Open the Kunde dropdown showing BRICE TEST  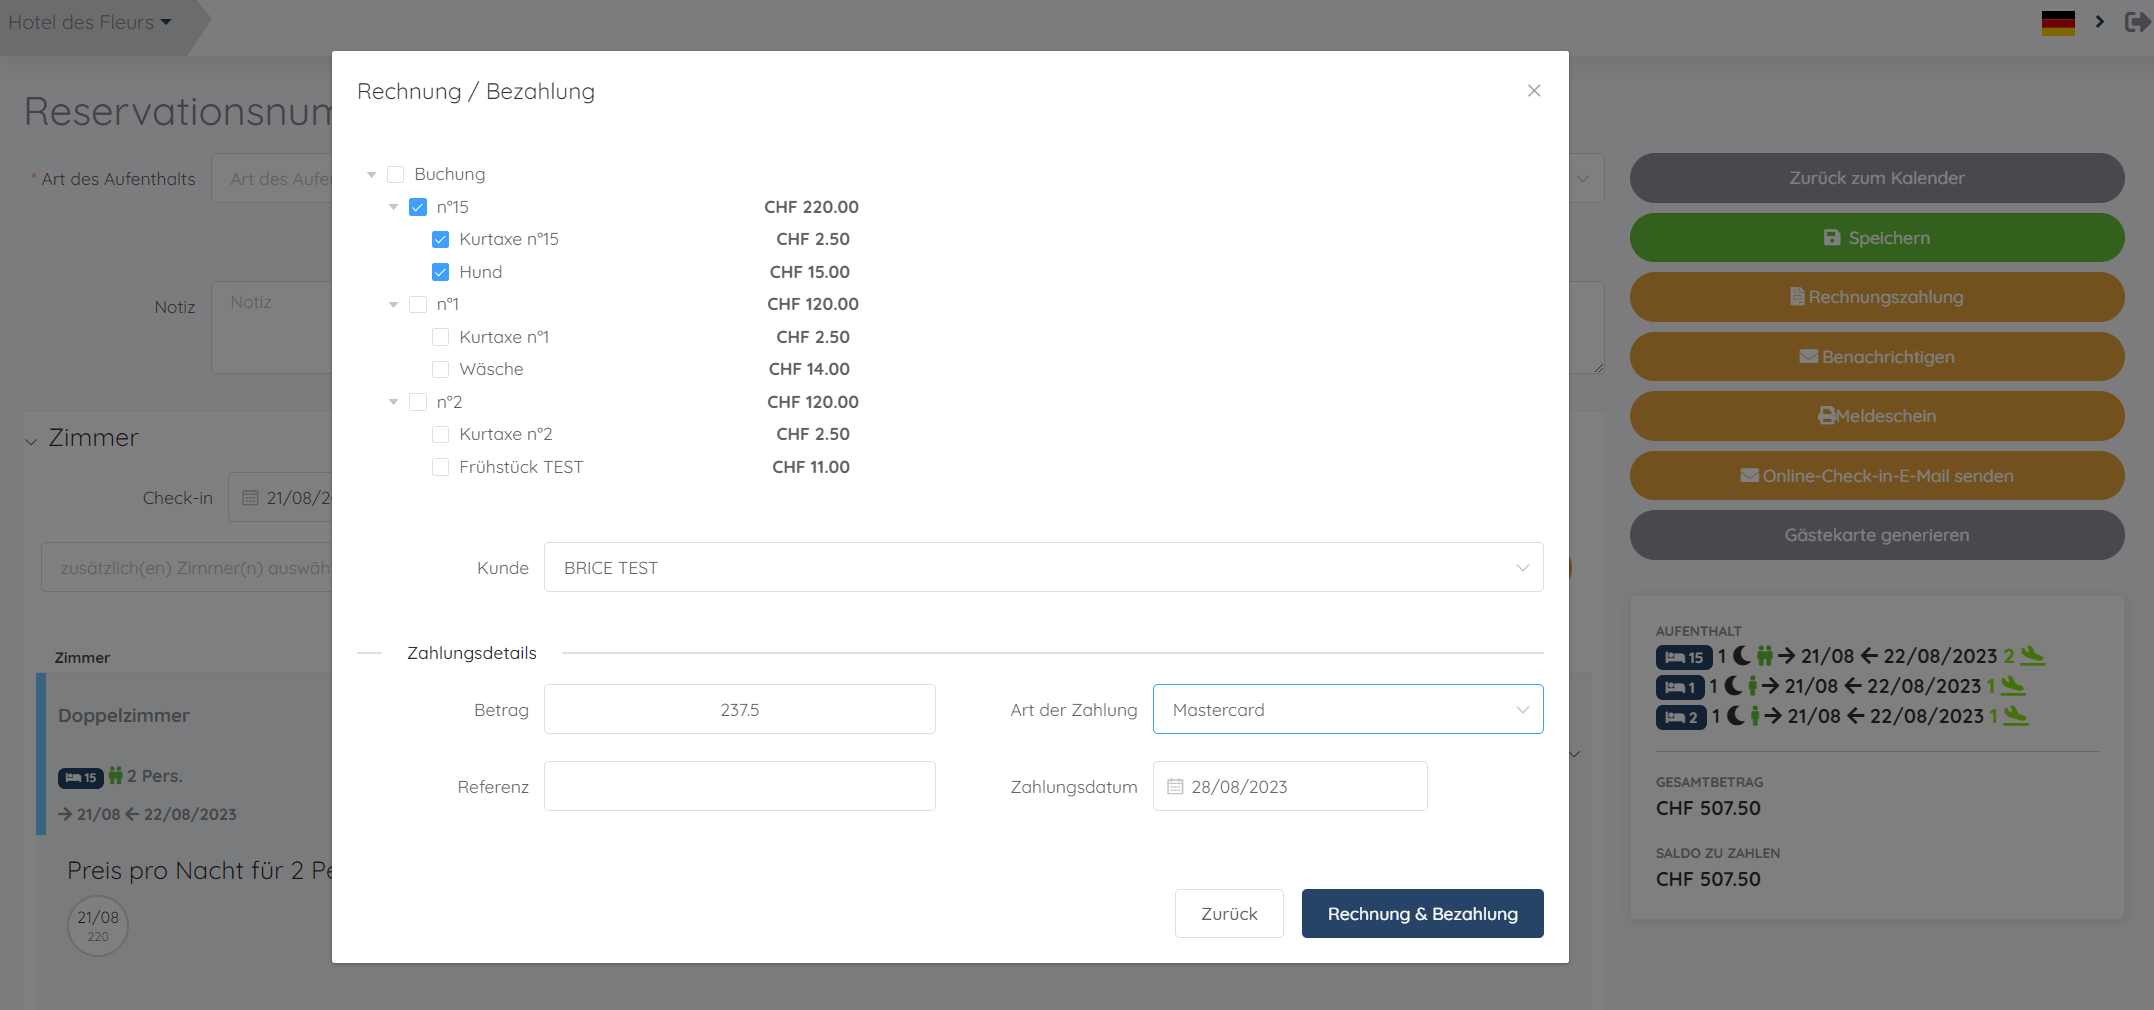tap(1043, 567)
